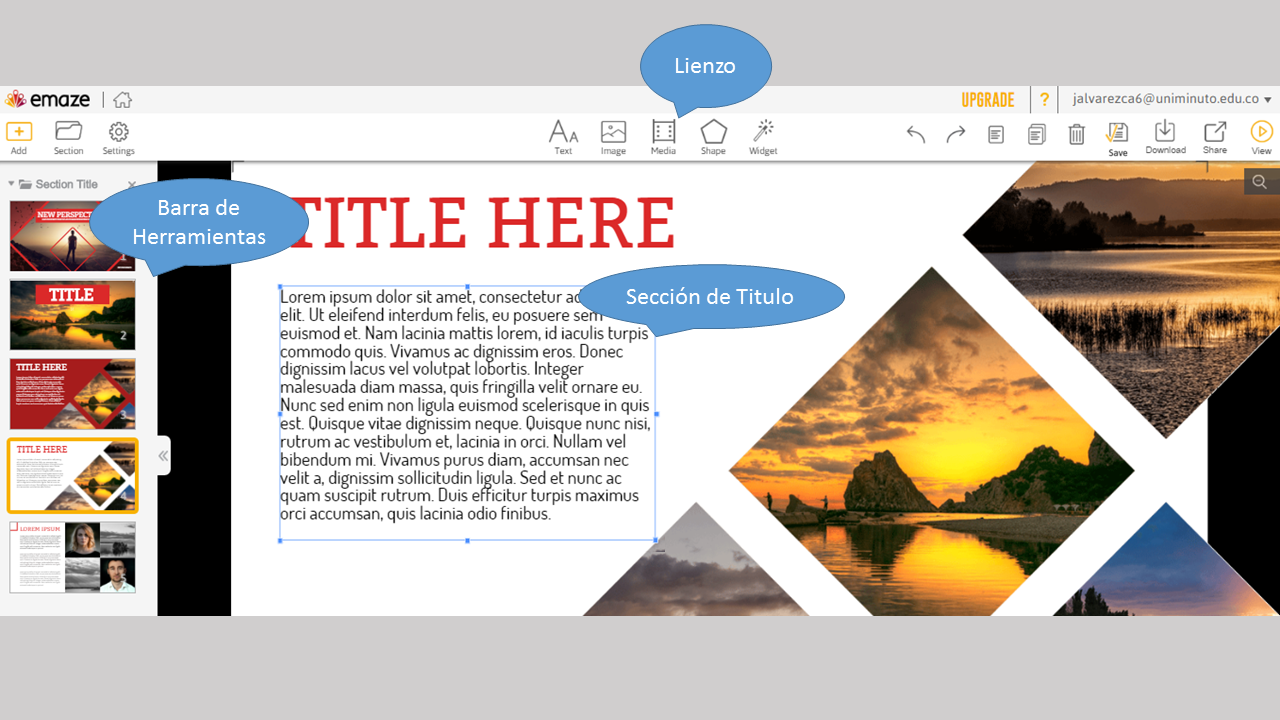1280x720 pixels.
Task: Click inside the Lorem ipsum text box
Action: click(466, 414)
